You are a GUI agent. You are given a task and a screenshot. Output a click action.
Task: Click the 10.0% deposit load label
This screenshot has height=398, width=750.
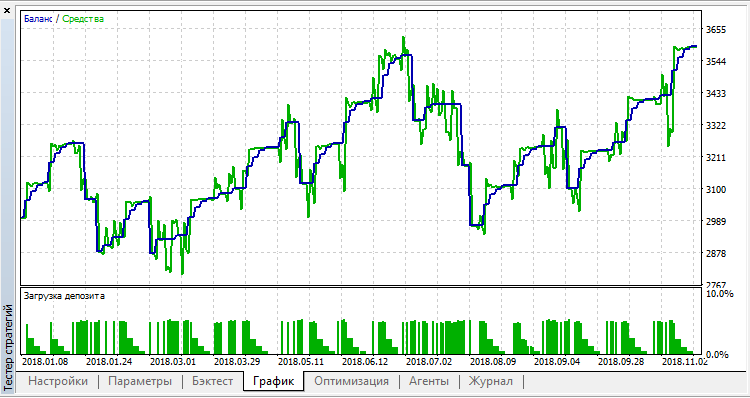tap(719, 294)
